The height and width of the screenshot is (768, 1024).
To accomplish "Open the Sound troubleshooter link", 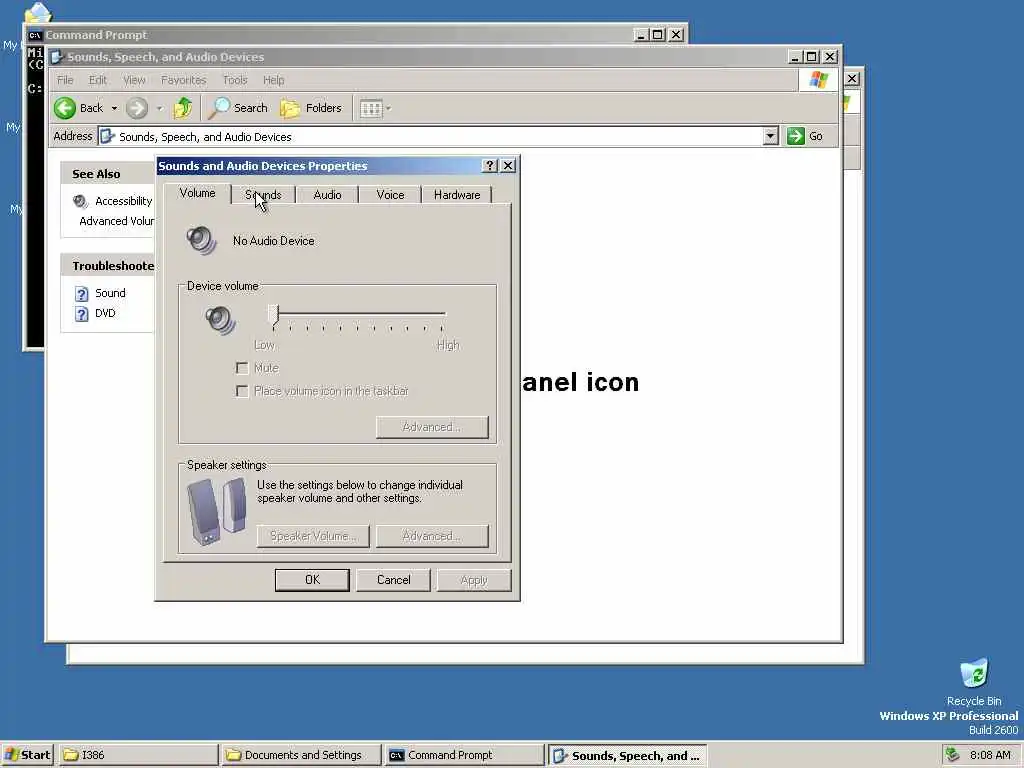I will [110, 293].
